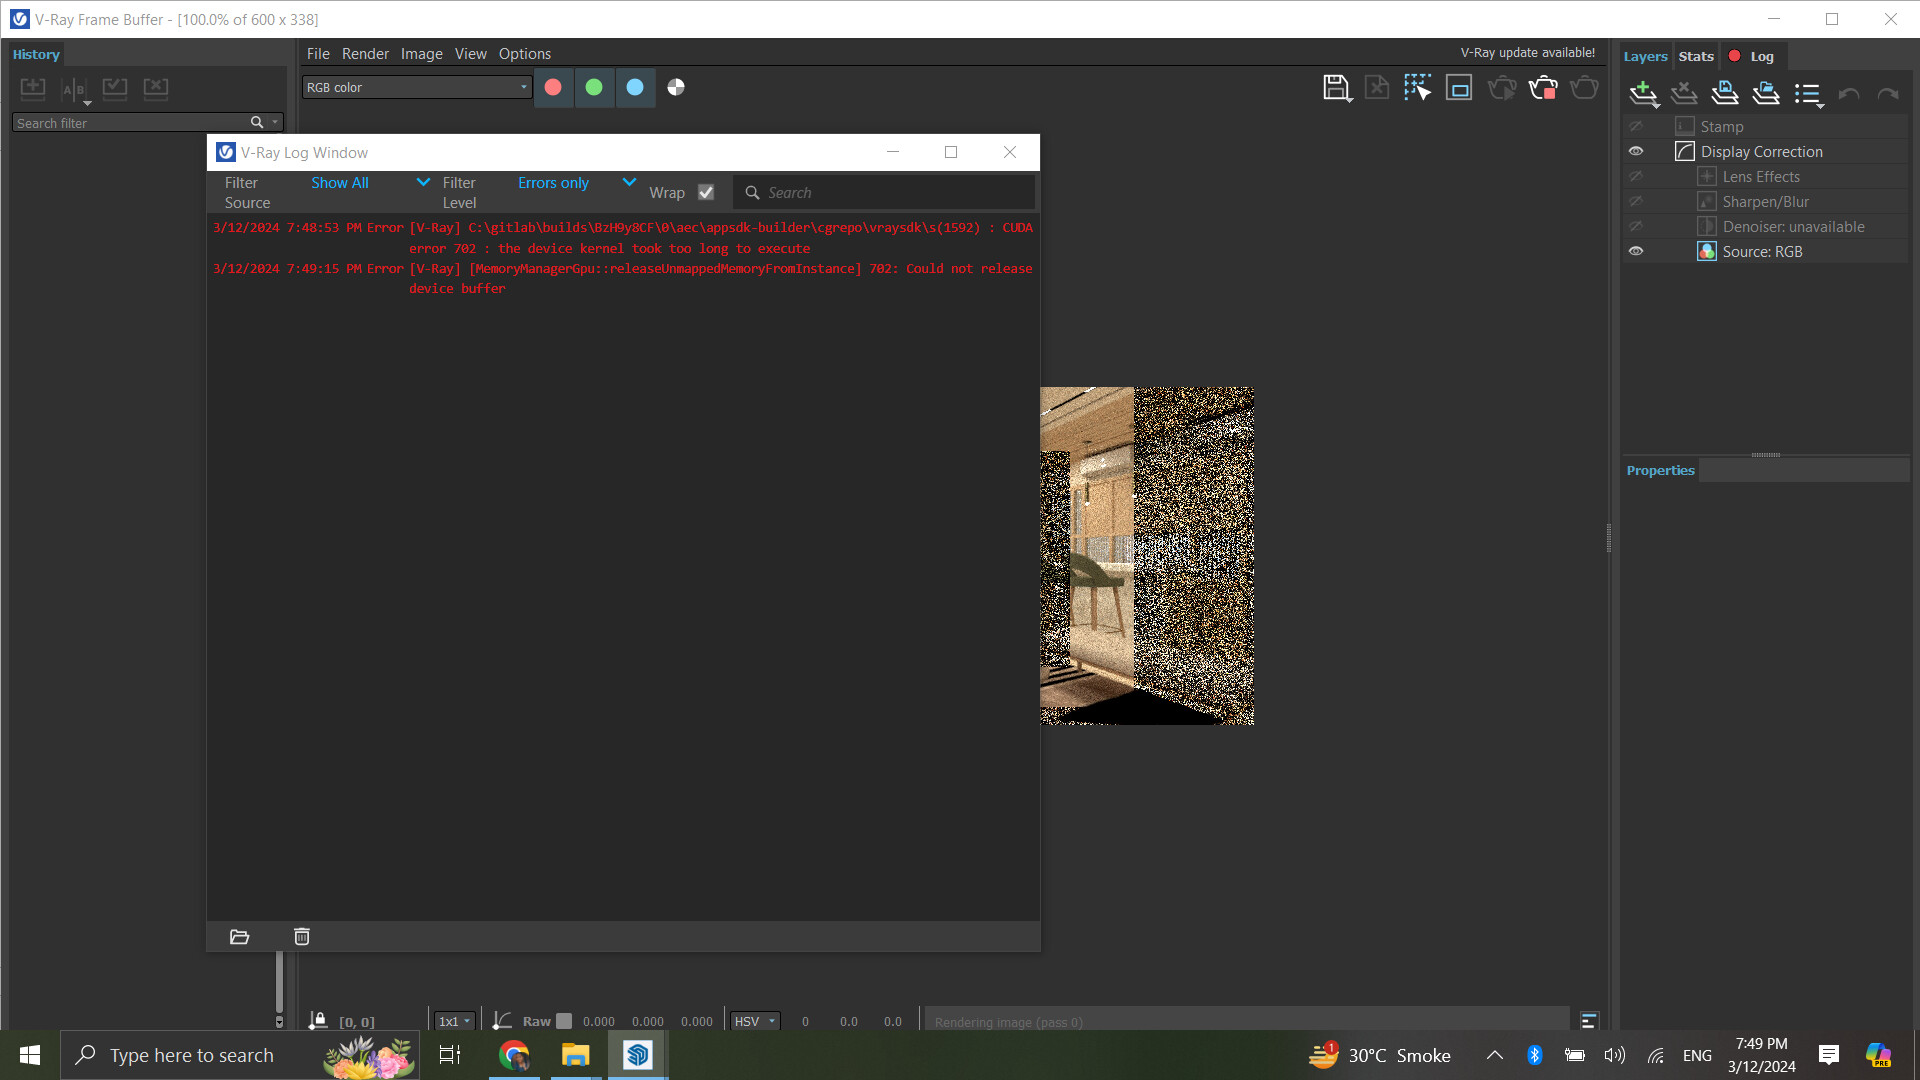Screen dimensions: 1920x1080
Task: Hide the Display Correction layer eye
Action: click(1636, 152)
